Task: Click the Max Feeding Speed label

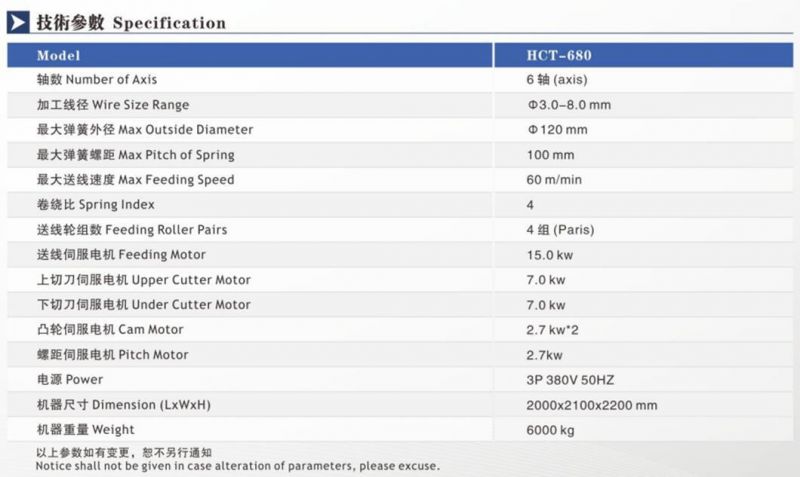Action: [x=136, y=180]
